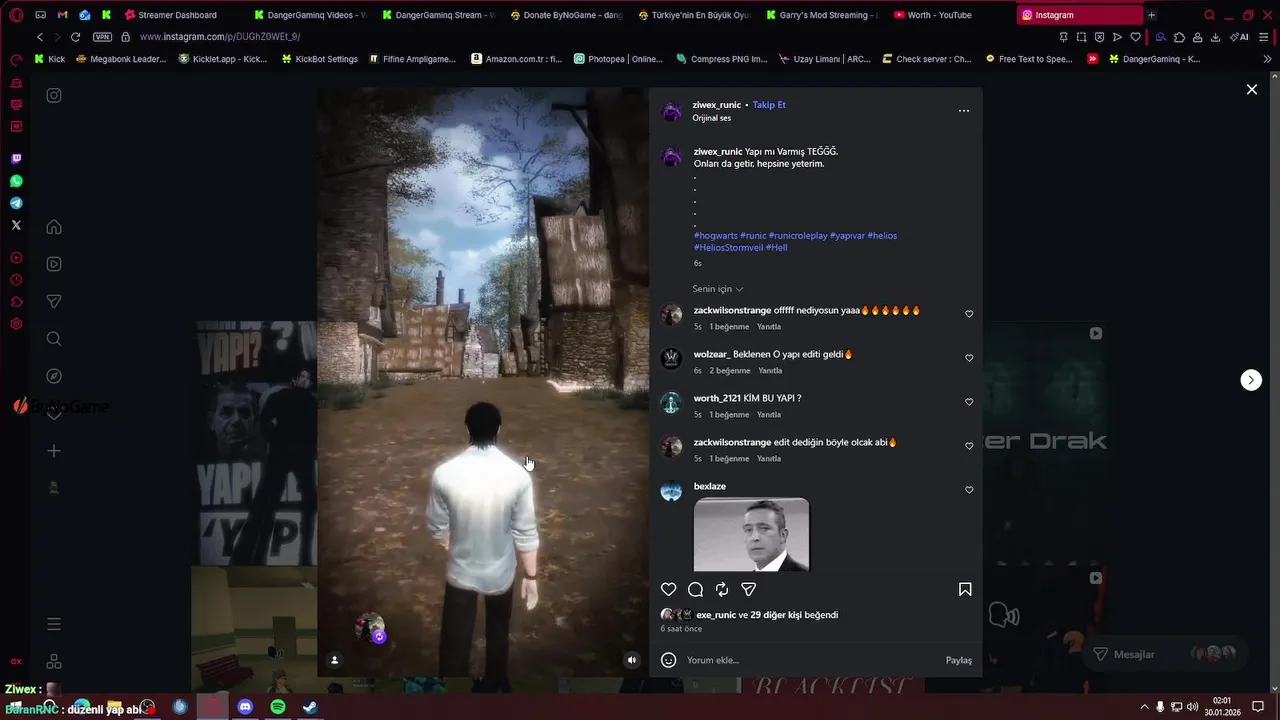Go to Instagram Home icon
This screenshot has height=720, width=1280.
54,227
